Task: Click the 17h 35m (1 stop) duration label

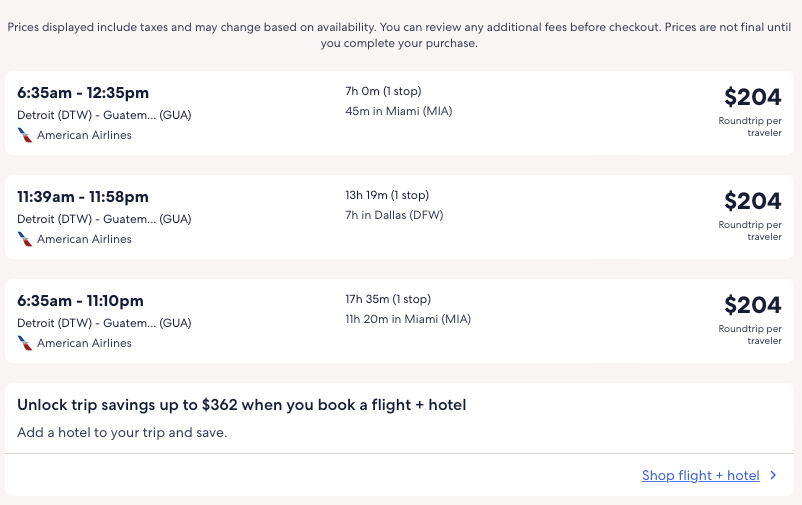Action: pos(388,299)
